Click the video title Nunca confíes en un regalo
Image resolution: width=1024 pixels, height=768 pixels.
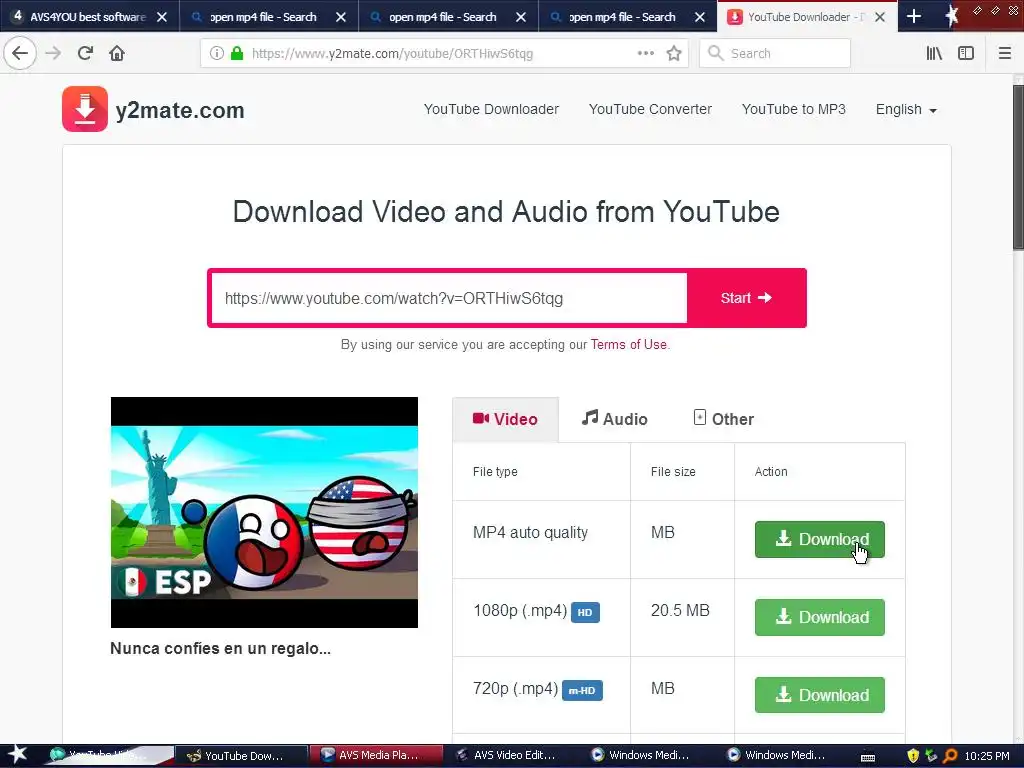(220, 648)
